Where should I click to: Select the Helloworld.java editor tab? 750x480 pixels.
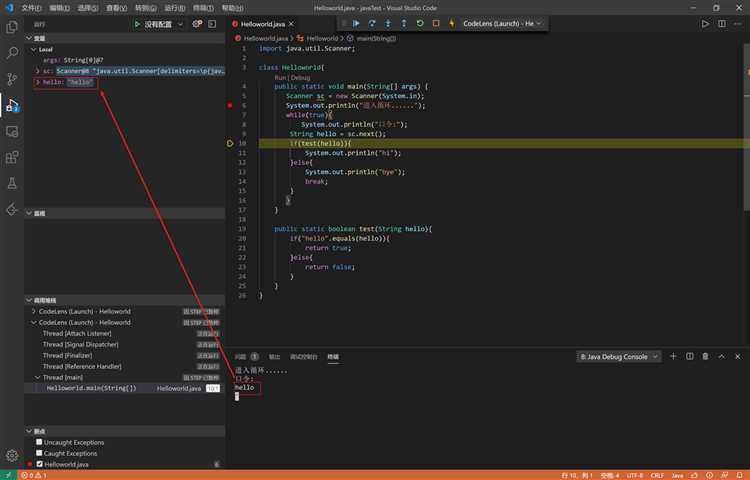click(x=263, y=24)
